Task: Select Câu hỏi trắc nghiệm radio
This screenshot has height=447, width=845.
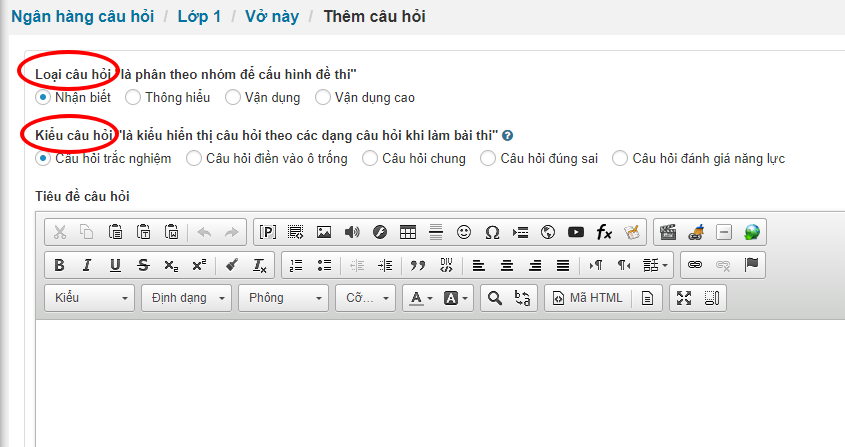Action: [x=43, y=159]
